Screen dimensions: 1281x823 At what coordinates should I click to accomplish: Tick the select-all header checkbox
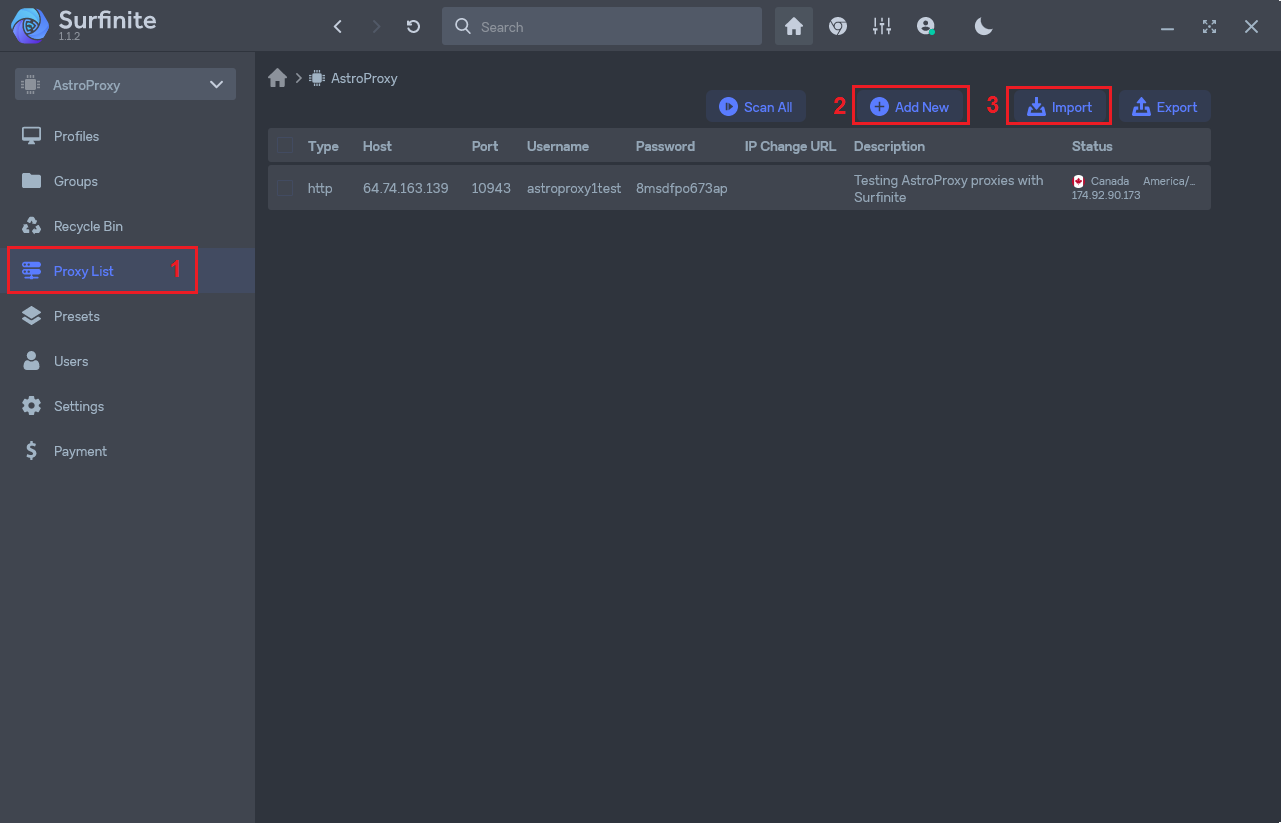coord(285,146)
